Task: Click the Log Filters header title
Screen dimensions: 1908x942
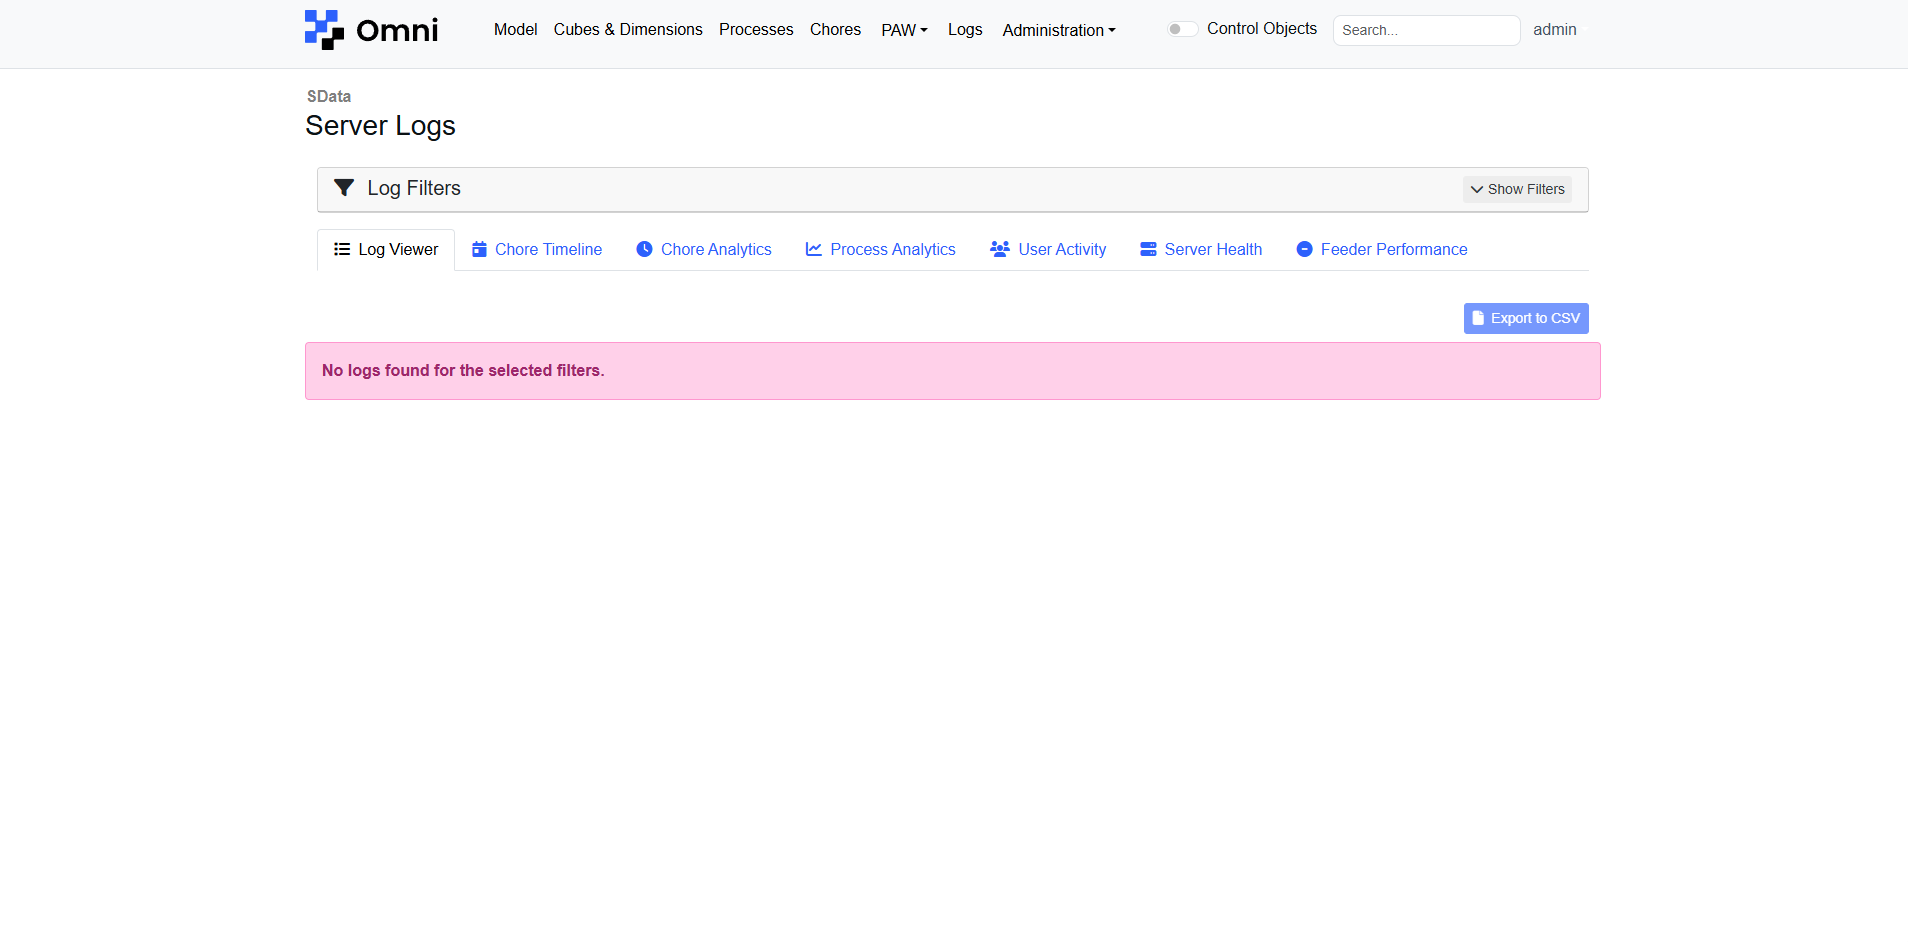Action: tap(414, 188)
